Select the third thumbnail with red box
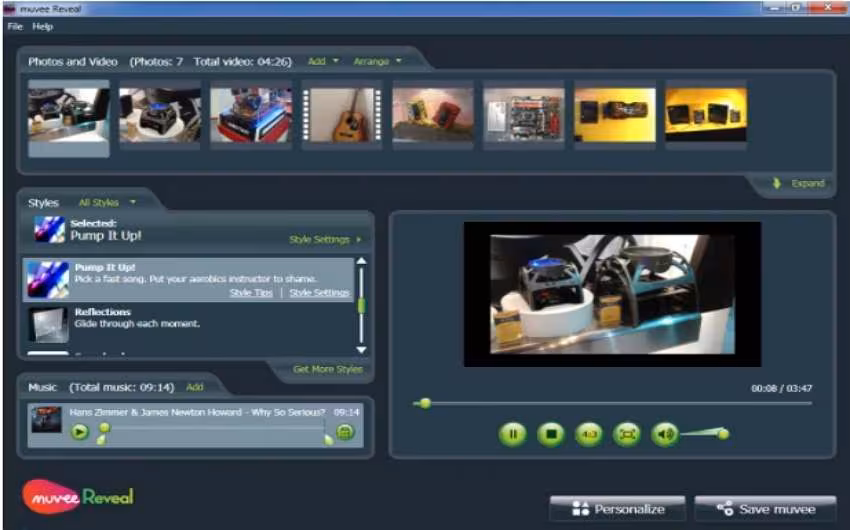Viewport: 850px width, 530px height. tap(251, 115)
